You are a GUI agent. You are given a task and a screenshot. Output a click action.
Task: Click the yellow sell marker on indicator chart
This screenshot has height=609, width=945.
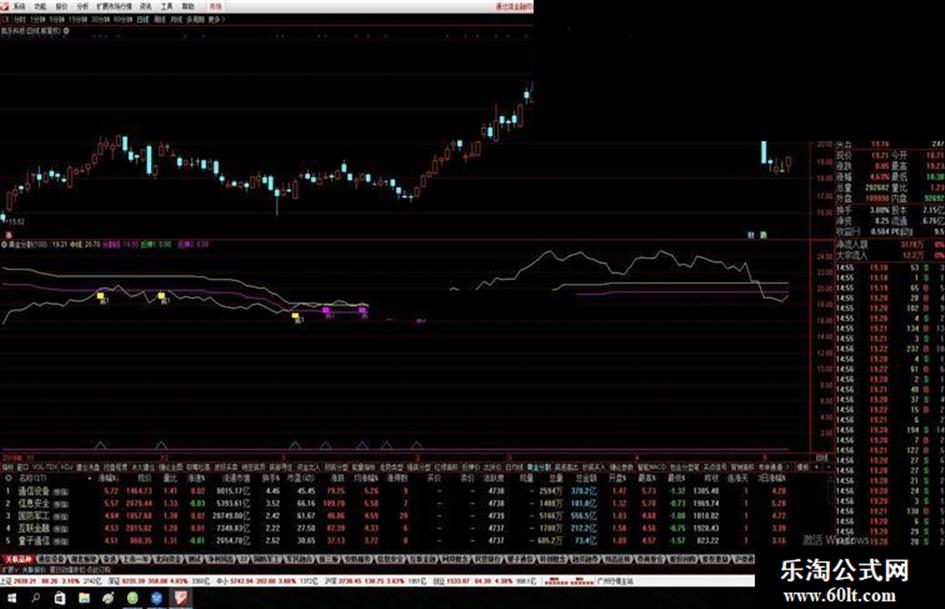(x=100, y=297)
